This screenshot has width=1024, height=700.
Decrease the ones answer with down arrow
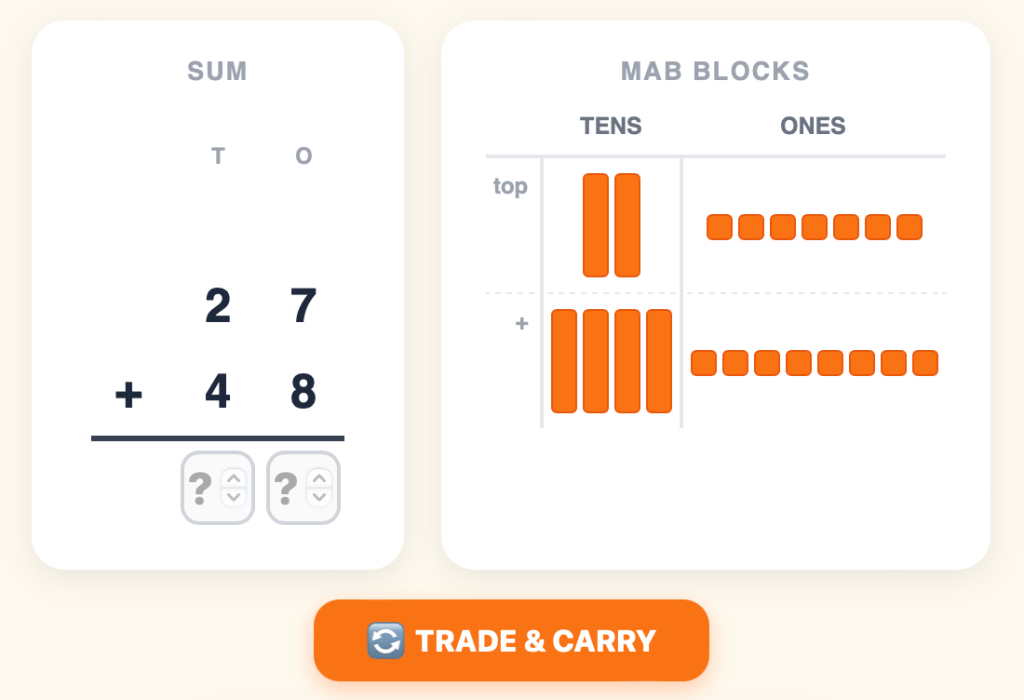[x=319, y=497]
